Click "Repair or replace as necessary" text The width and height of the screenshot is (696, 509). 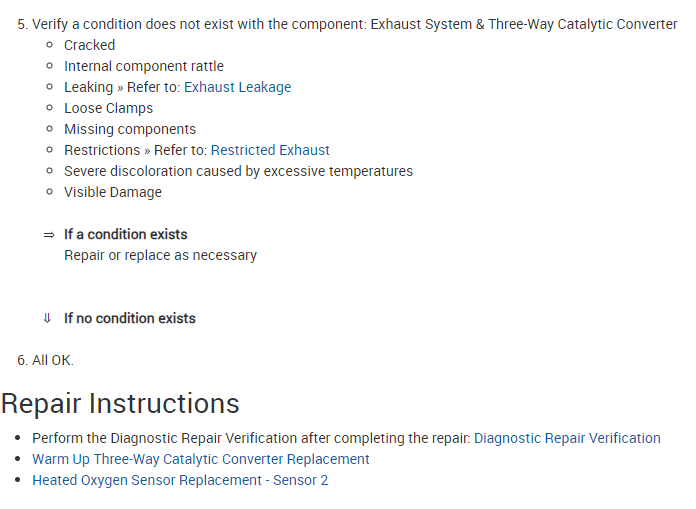pyautogui.click(x=160, y=255)
